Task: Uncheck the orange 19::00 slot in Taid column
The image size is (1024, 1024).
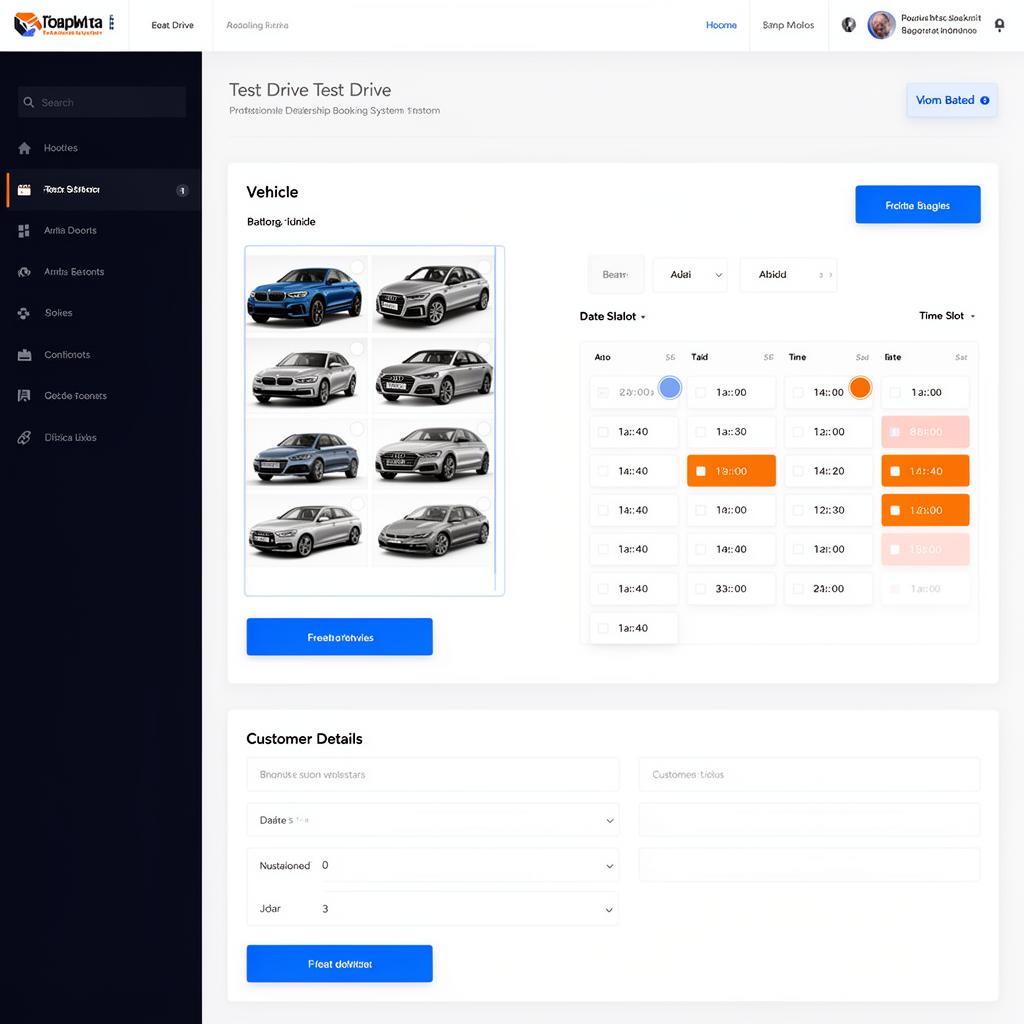Action: [x=700, y=472]
